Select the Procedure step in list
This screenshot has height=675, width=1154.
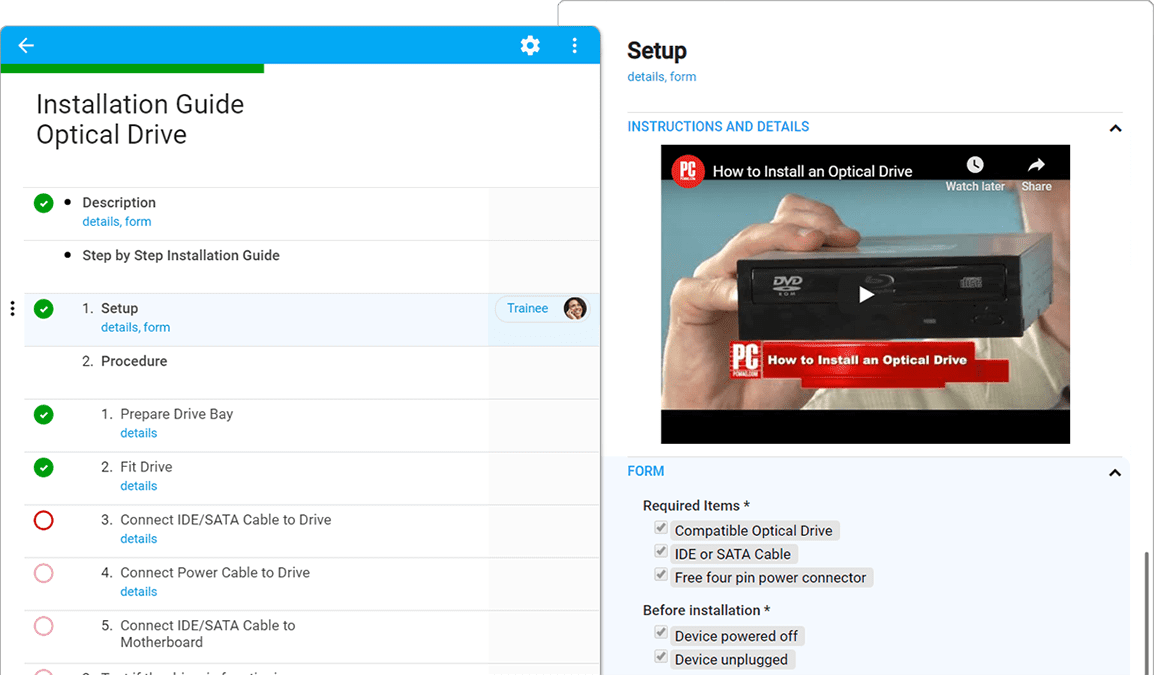point(134,361)
